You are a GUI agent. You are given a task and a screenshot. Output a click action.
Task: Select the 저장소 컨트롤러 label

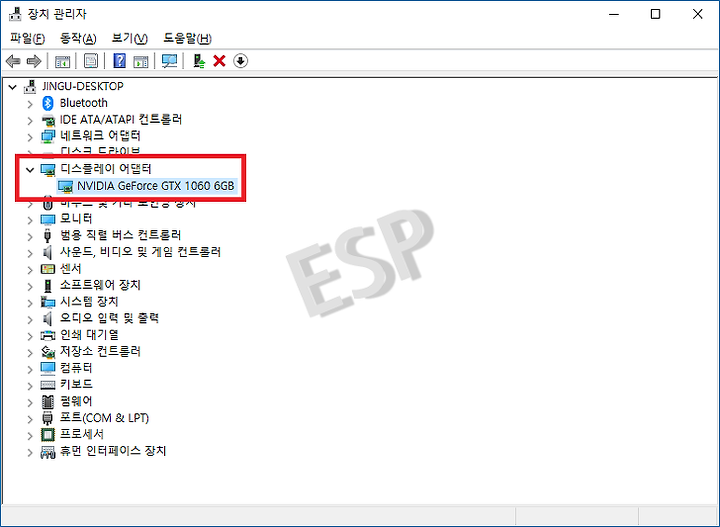click(100, 351)
